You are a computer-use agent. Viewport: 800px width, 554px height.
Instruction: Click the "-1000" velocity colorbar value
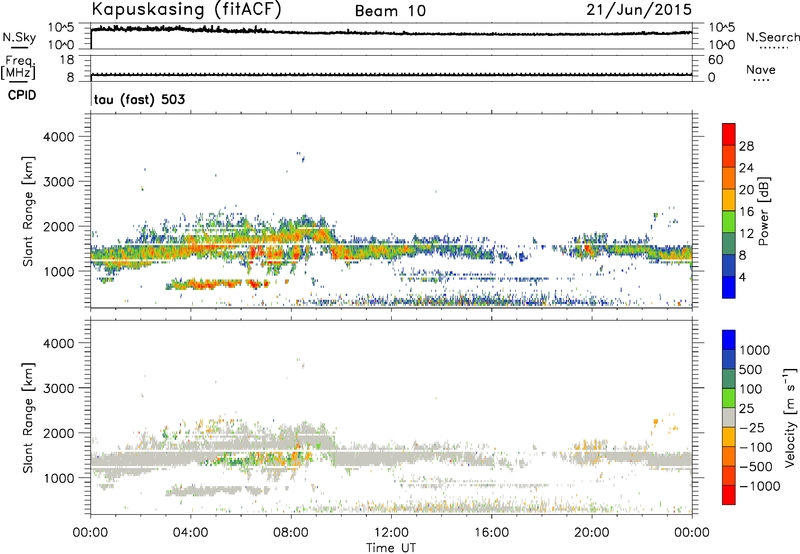[x=759, y=486]
